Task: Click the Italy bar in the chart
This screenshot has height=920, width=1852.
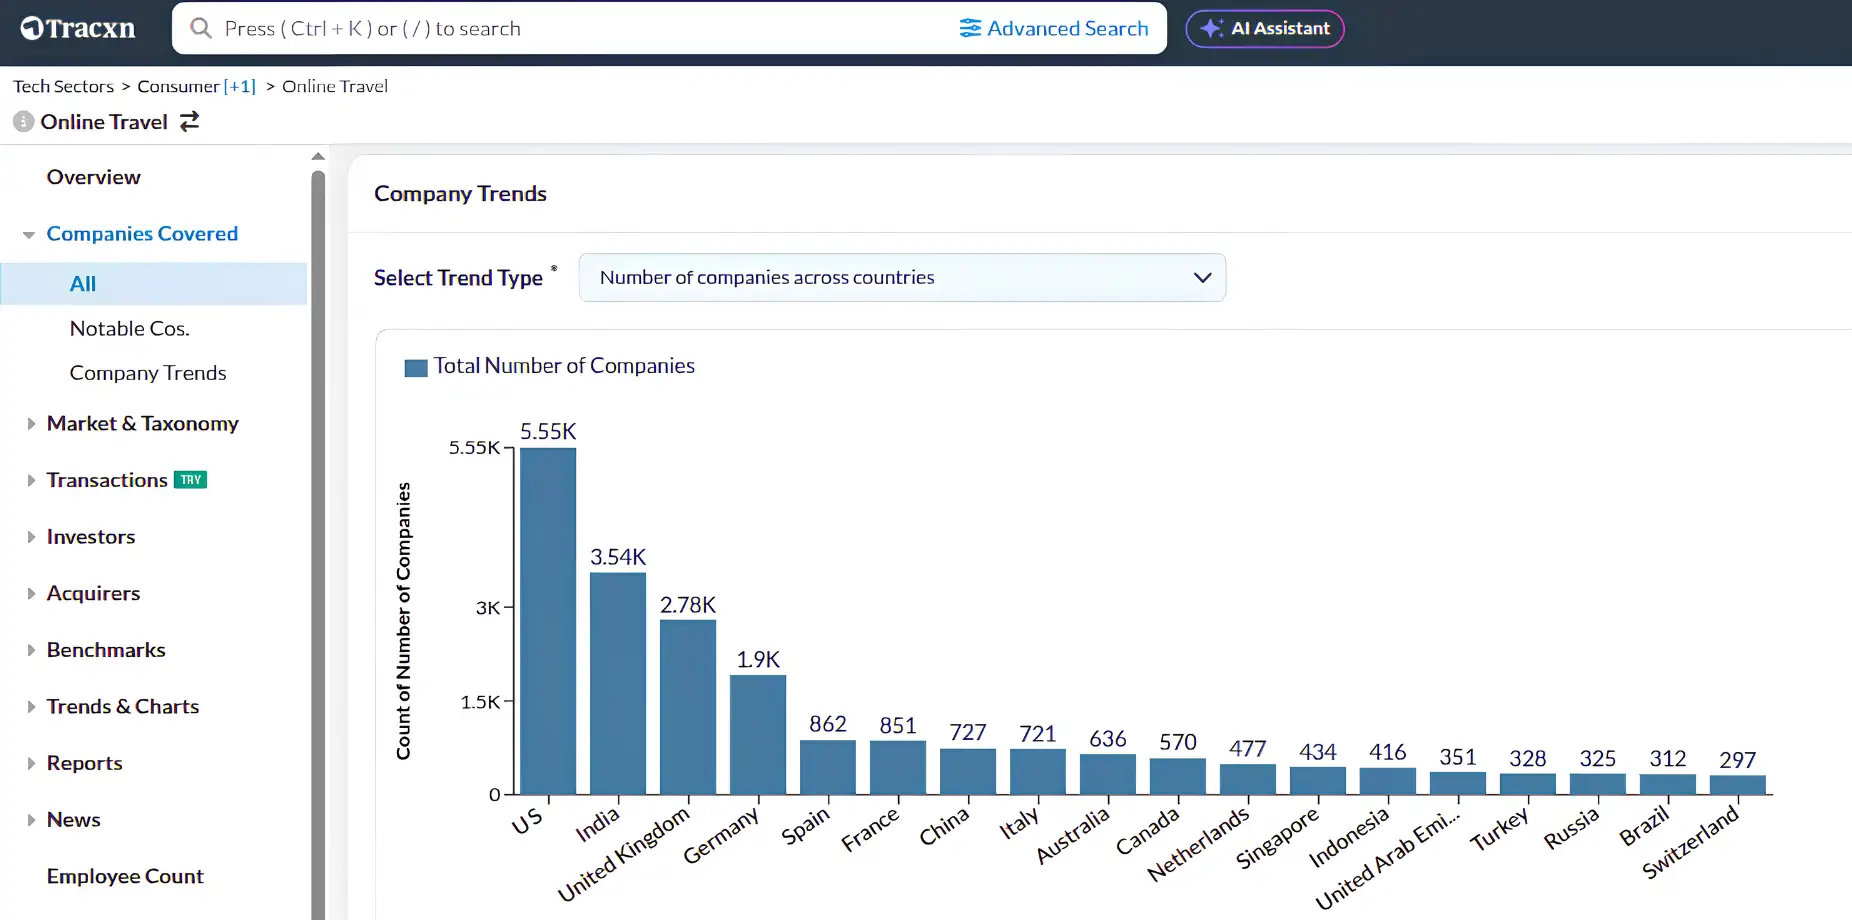Action: 1038,772
